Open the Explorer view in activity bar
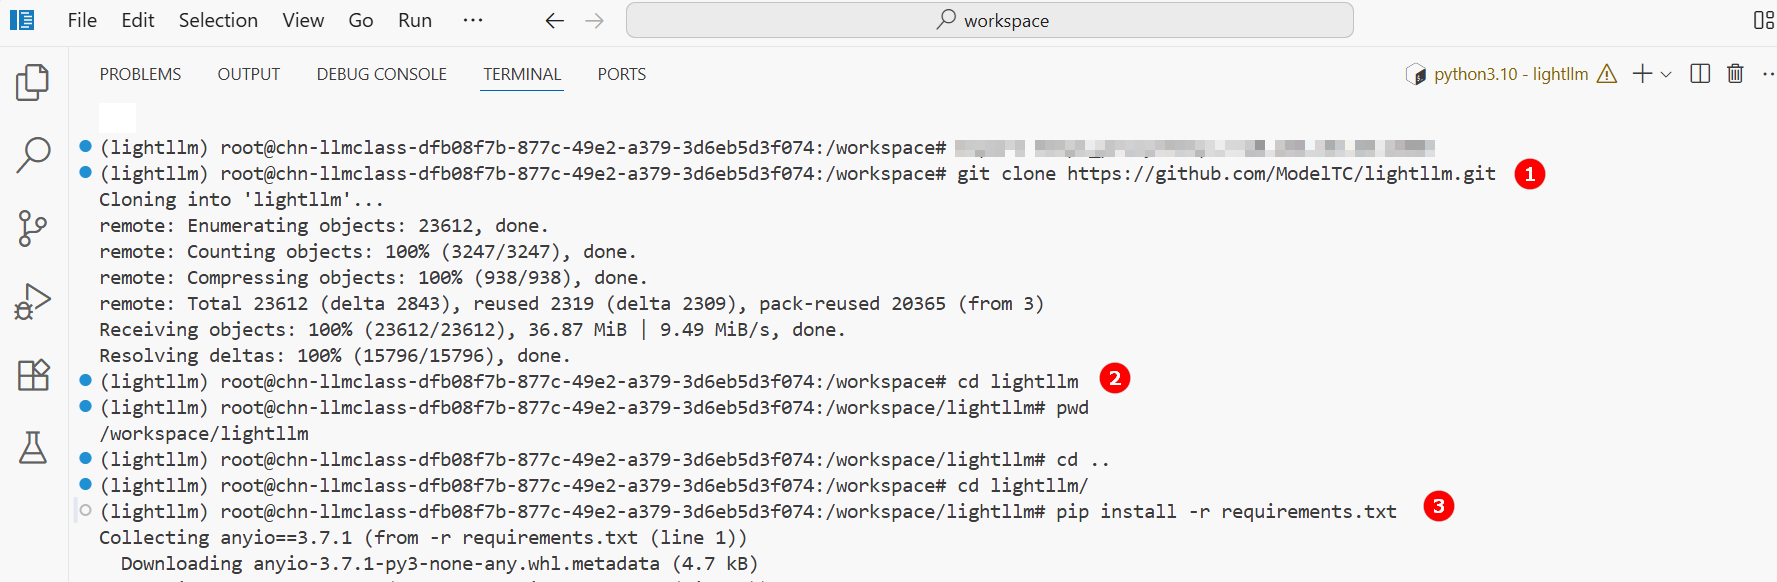The height and width of the screenshot is (582, 1777). click(33, 82)
